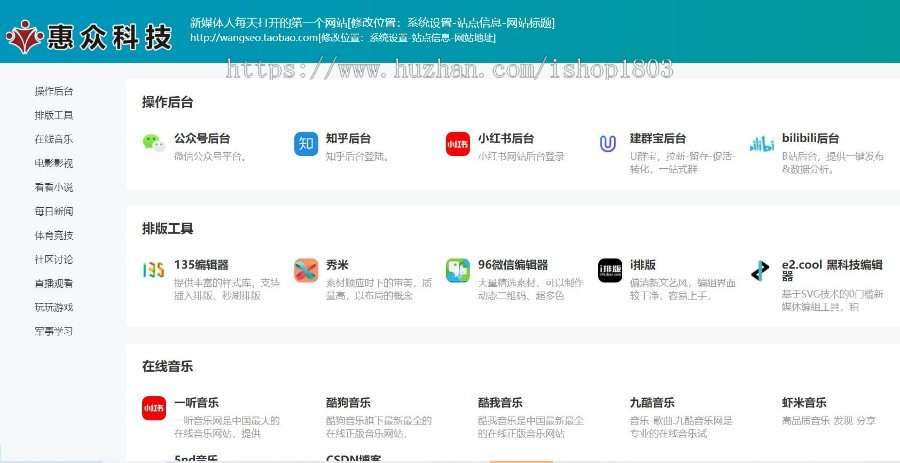Screen dimensions: 900x463
Task: Open 每日新闻 sidebar item
Action: click(54, 212)
